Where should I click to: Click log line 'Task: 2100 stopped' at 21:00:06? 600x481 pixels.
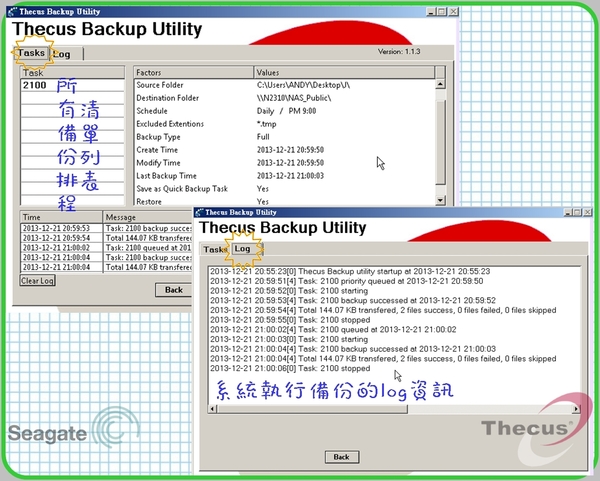click(290, 368)
